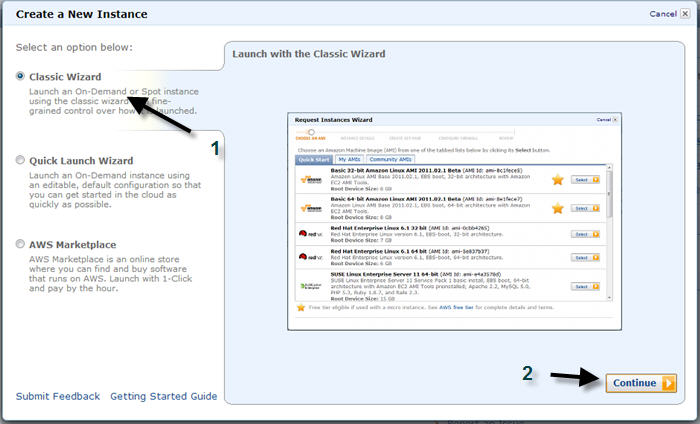Click Select button for Red Hat 6.1 32 bit
Screen dimensions: 700x424
[x=585, y=234]
